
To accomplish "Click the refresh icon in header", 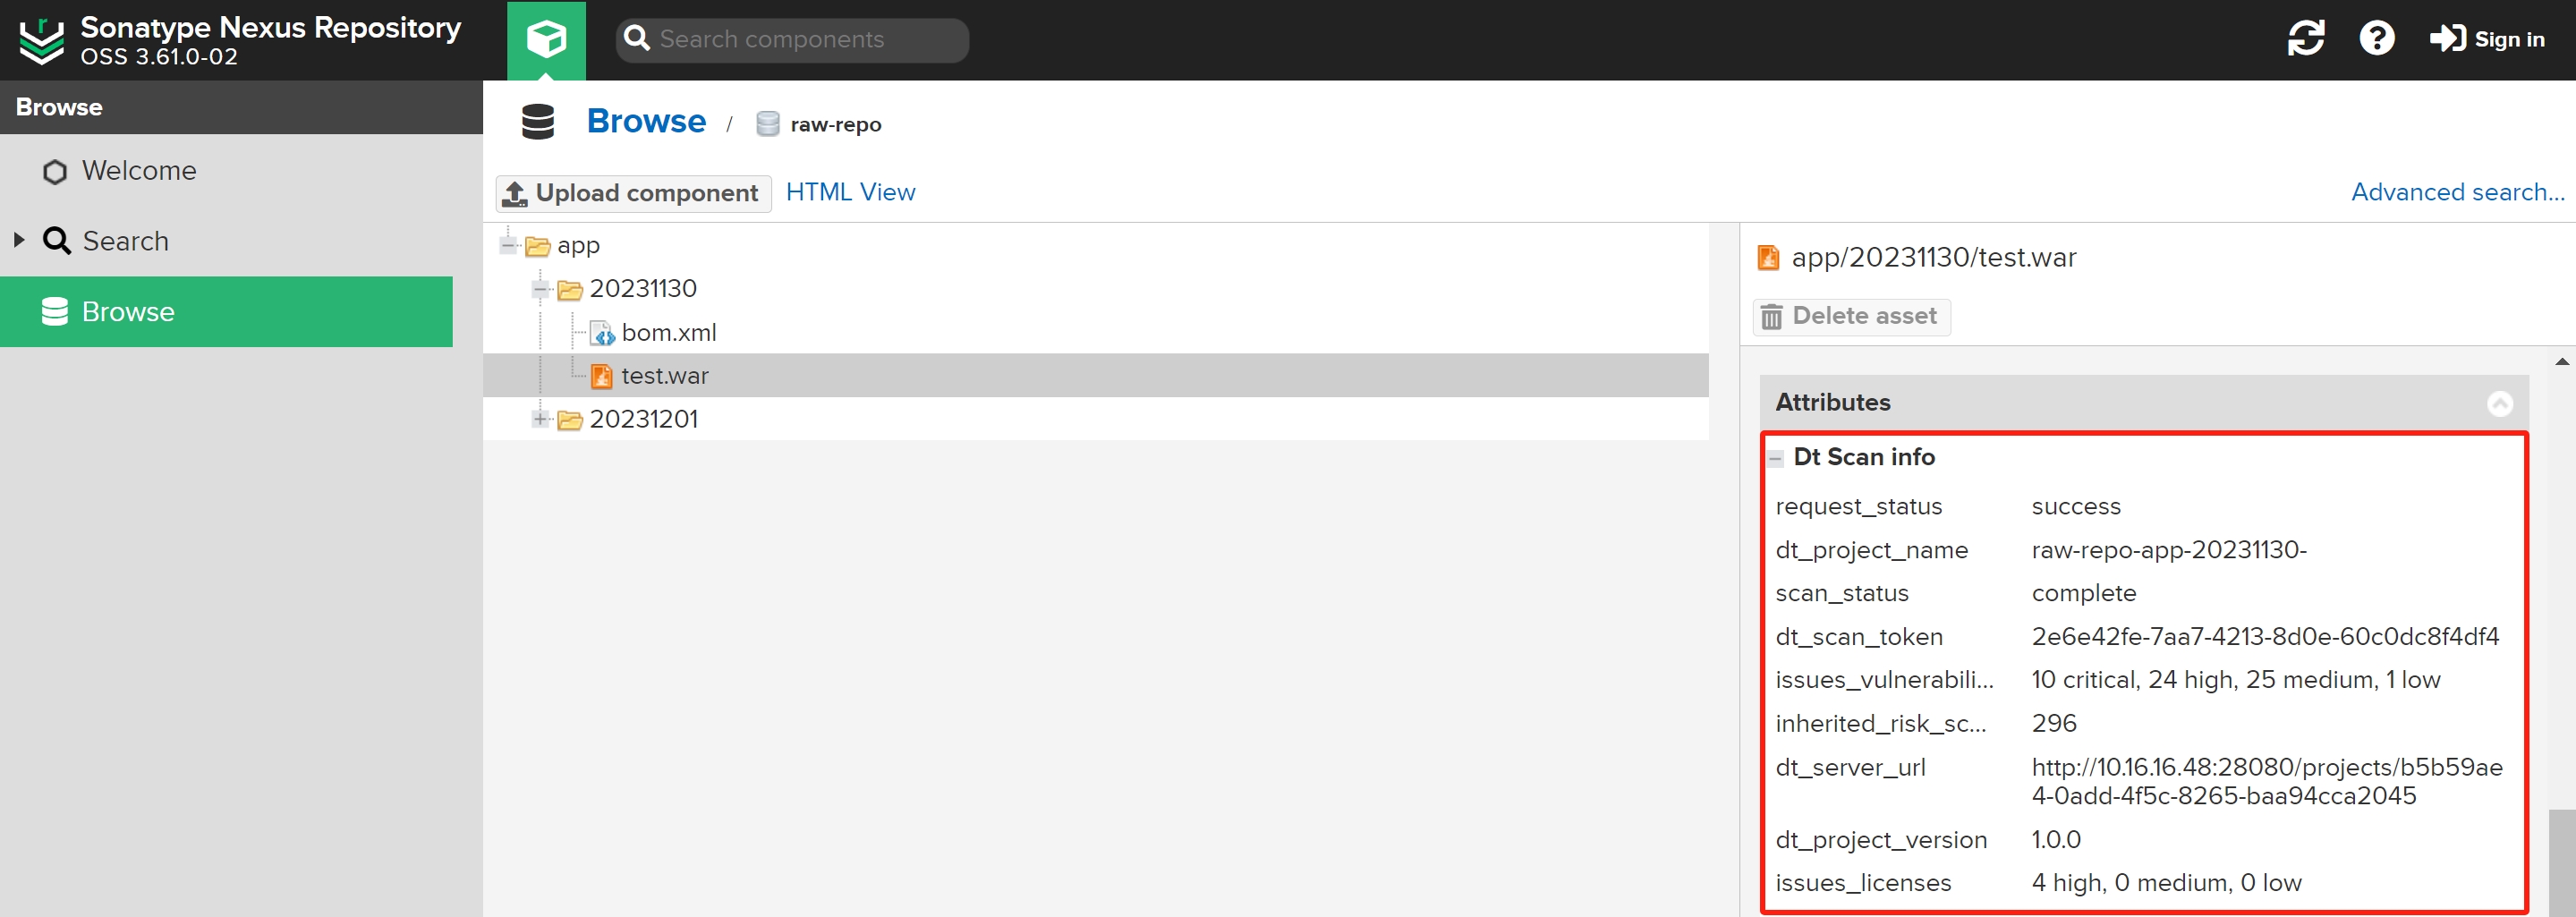I will (x=2305, y=39).
